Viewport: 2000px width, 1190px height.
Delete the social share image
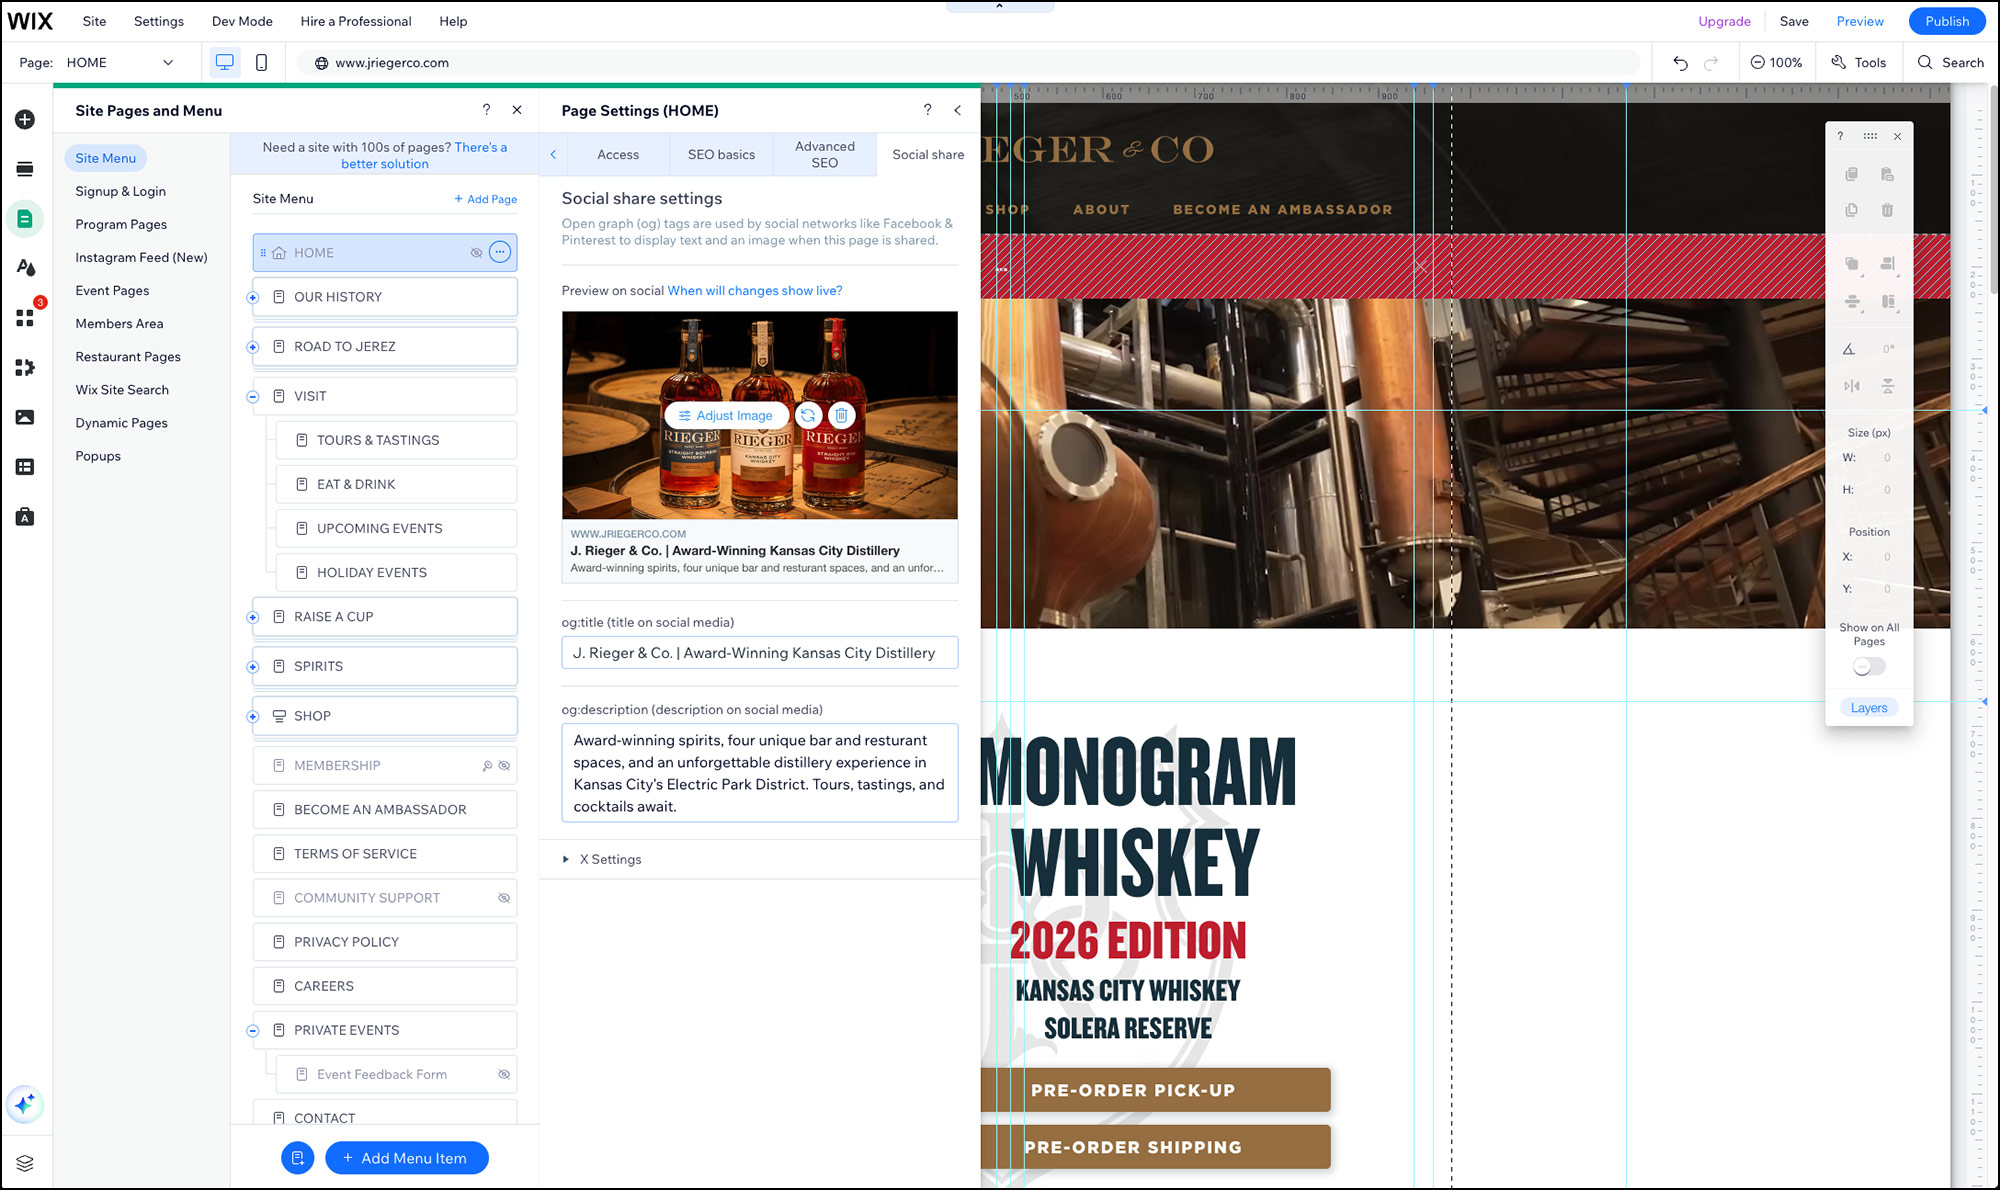[x=841, y=415]
